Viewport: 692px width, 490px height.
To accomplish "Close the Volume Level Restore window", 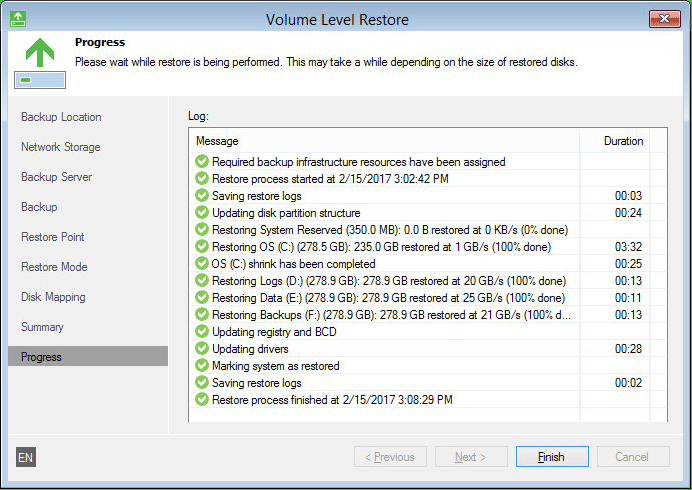I will tap(665, 19).
